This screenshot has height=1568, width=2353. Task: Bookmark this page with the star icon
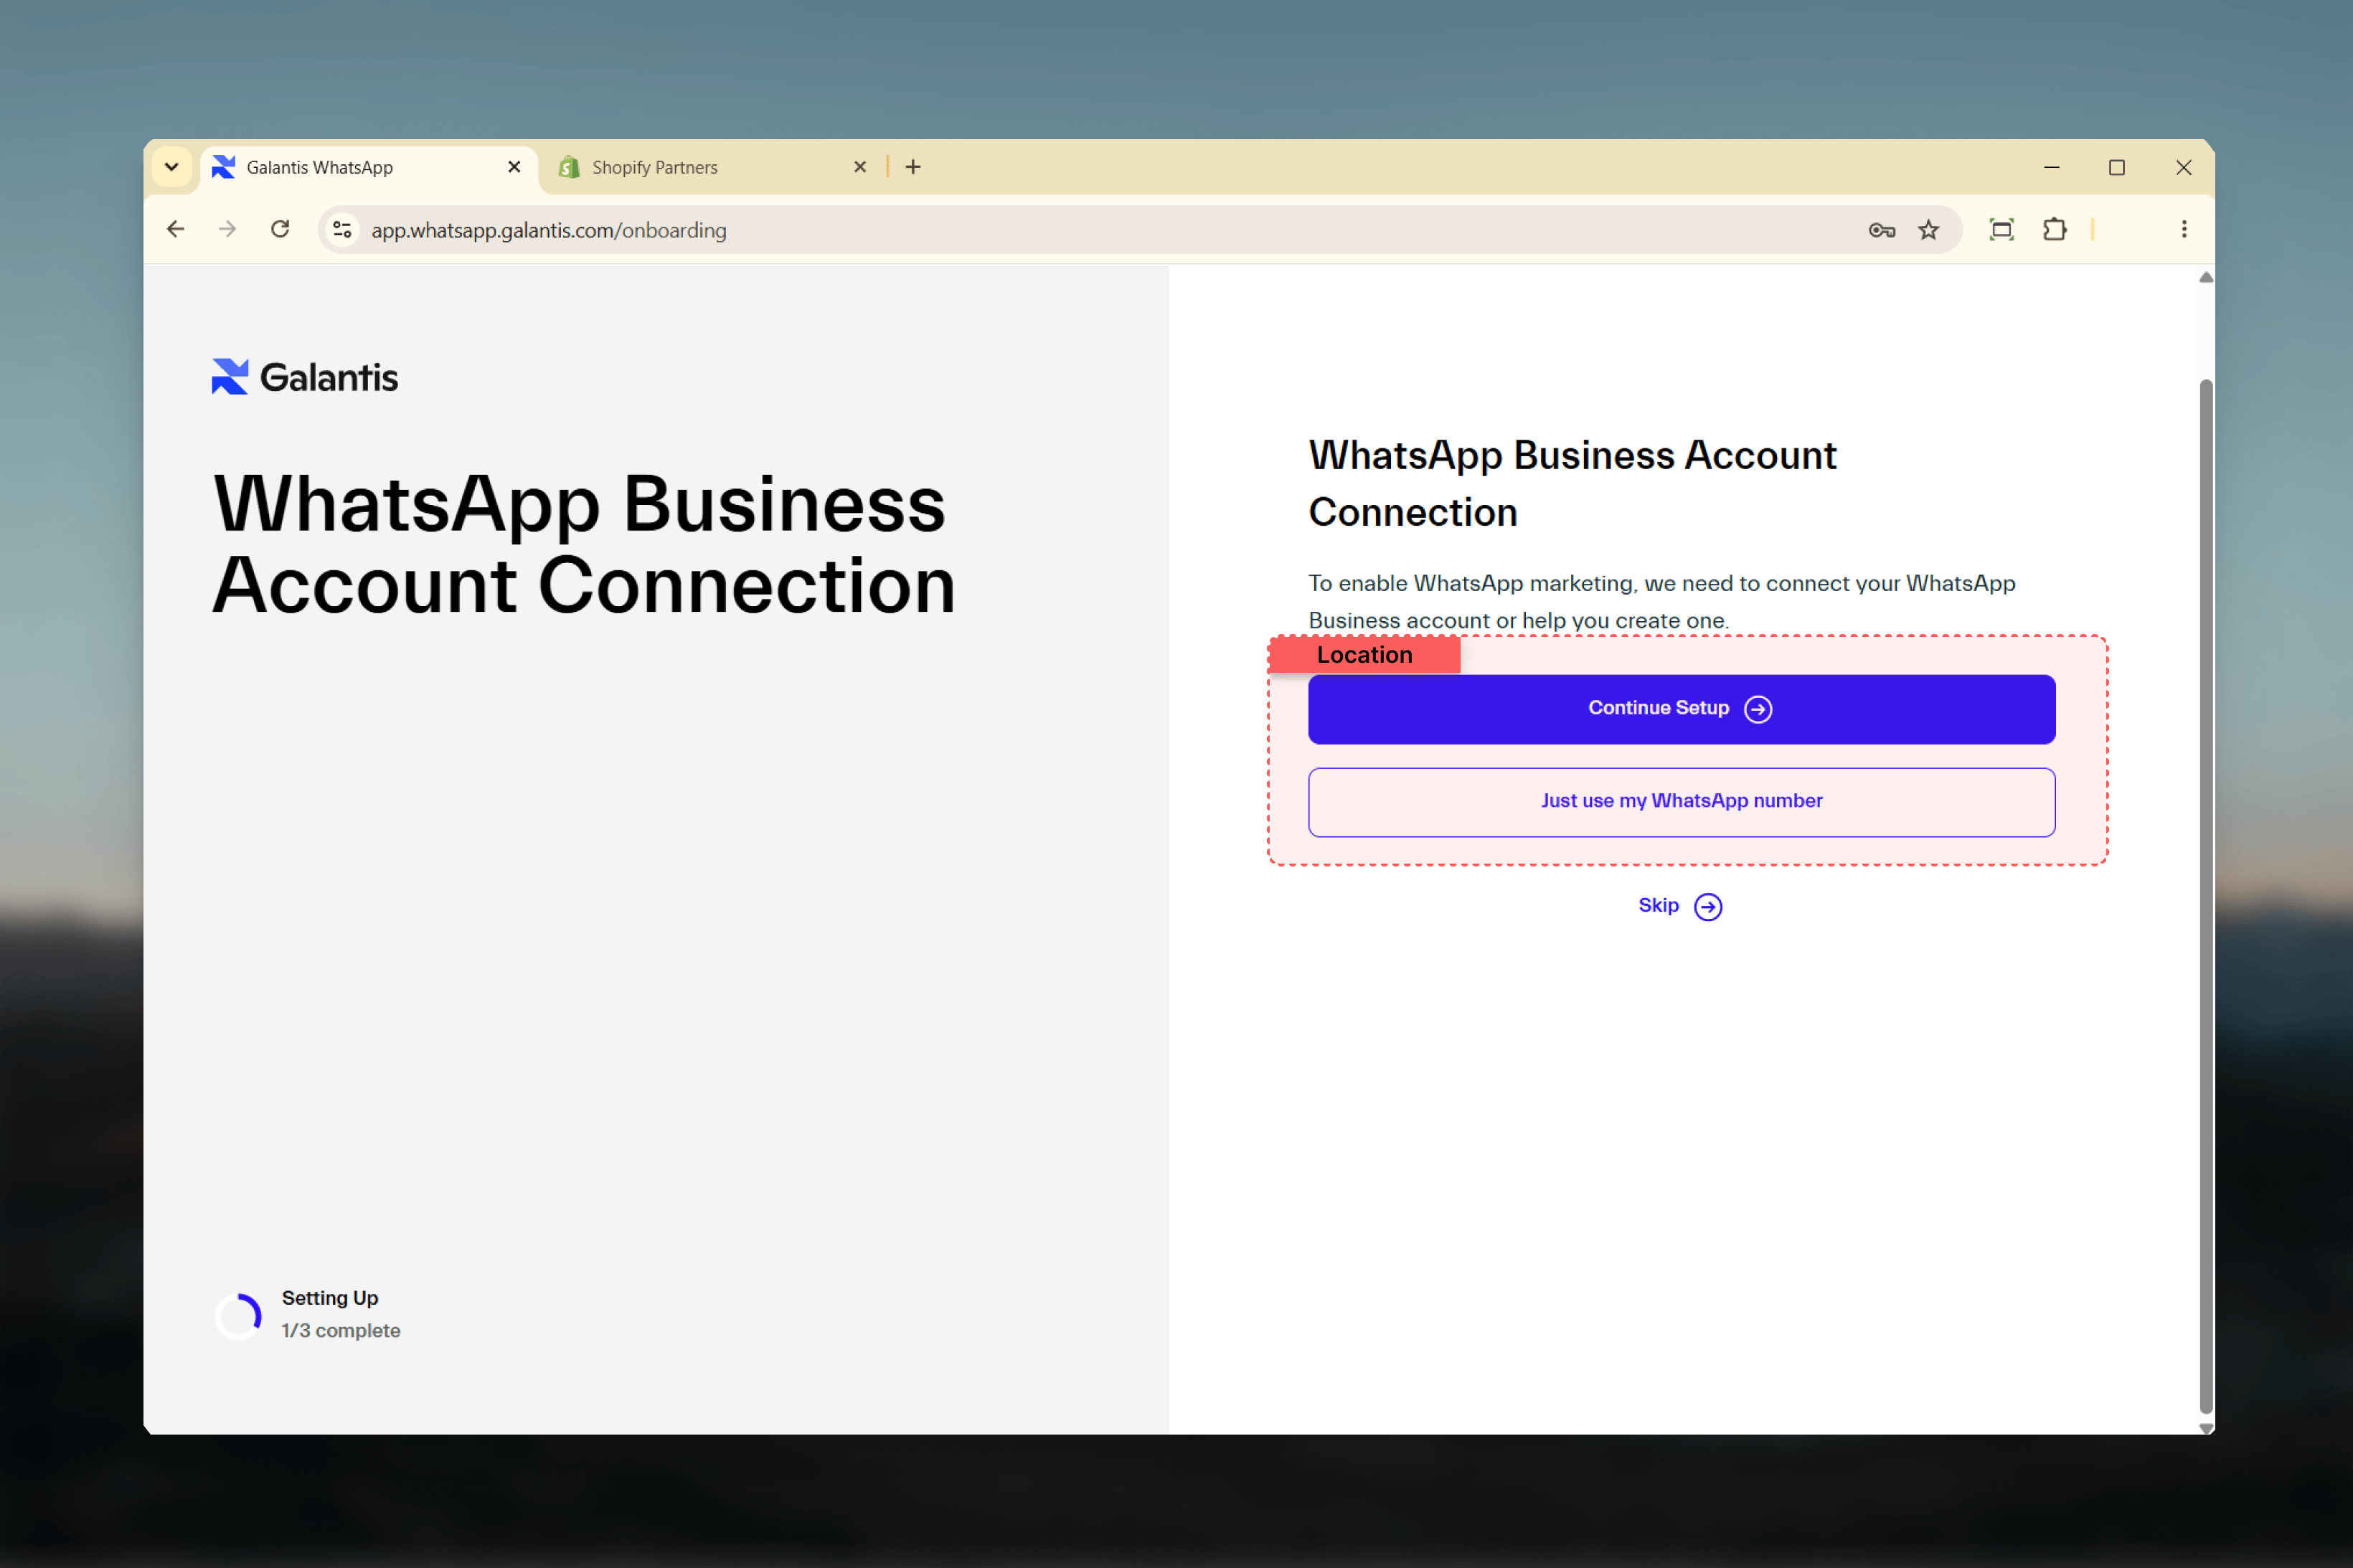pyautogui.click(x=1928, y=230)
